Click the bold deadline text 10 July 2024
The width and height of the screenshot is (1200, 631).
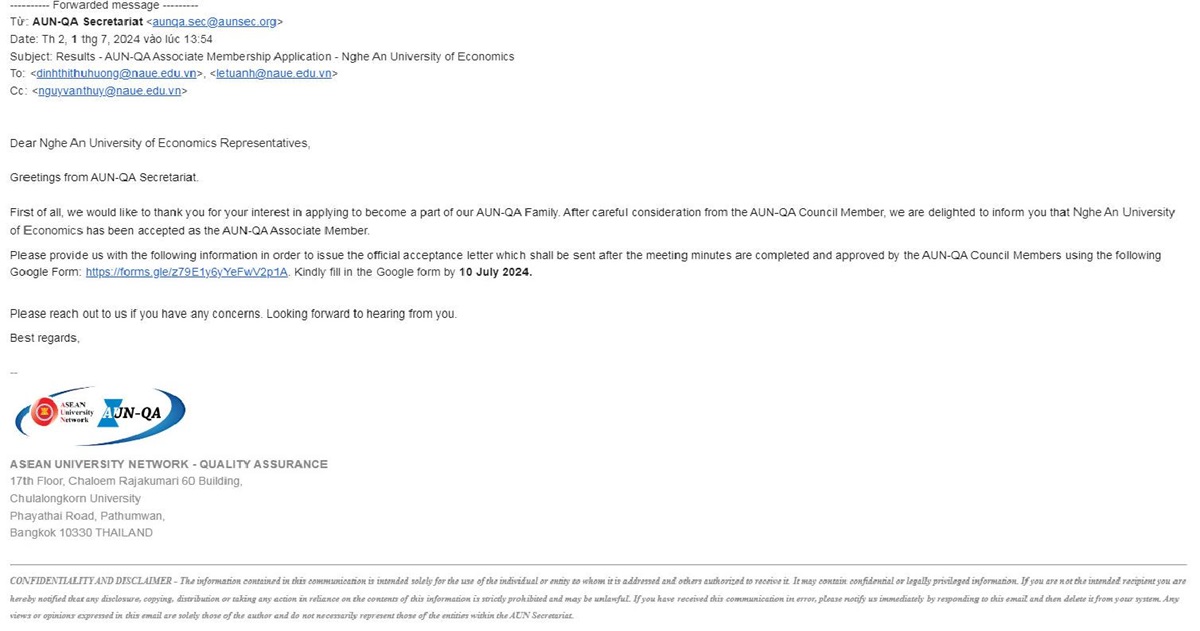495,272
